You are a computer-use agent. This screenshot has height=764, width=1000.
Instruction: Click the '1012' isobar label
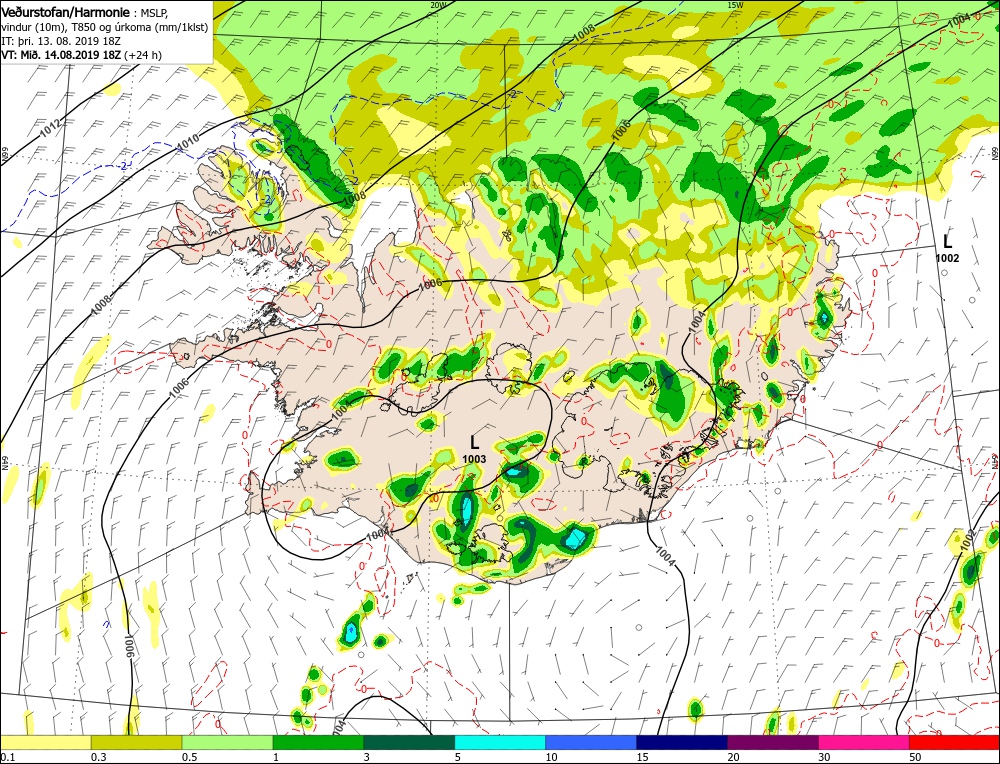50,129
